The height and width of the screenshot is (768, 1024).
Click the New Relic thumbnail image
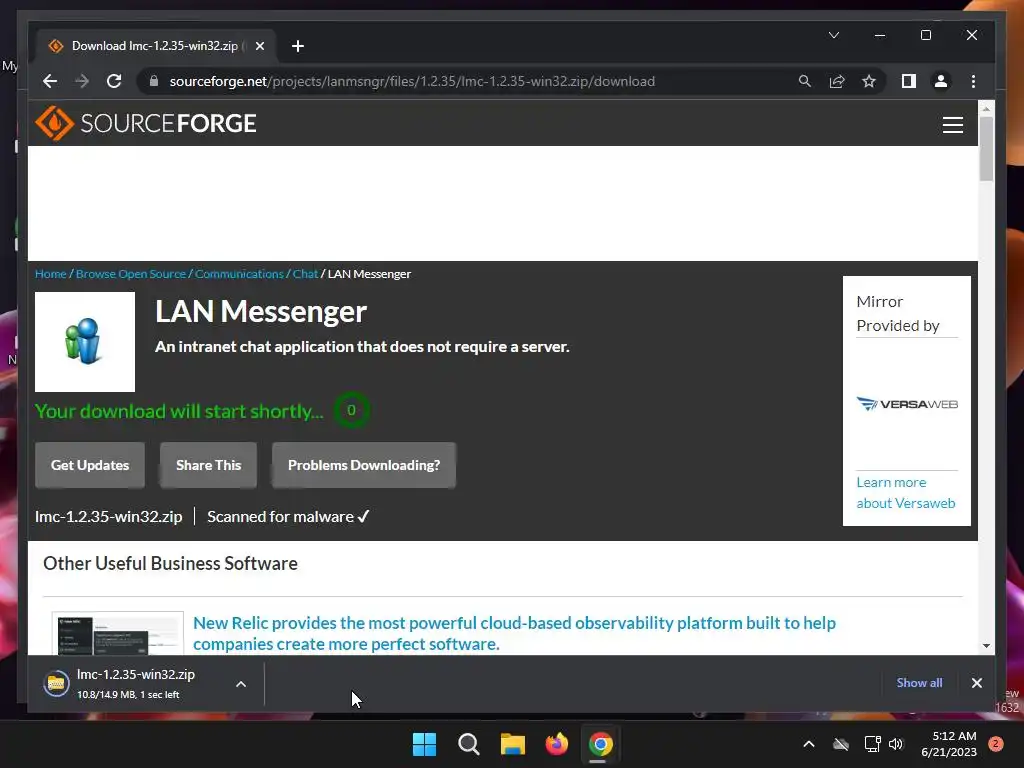[x=118, y=633]
